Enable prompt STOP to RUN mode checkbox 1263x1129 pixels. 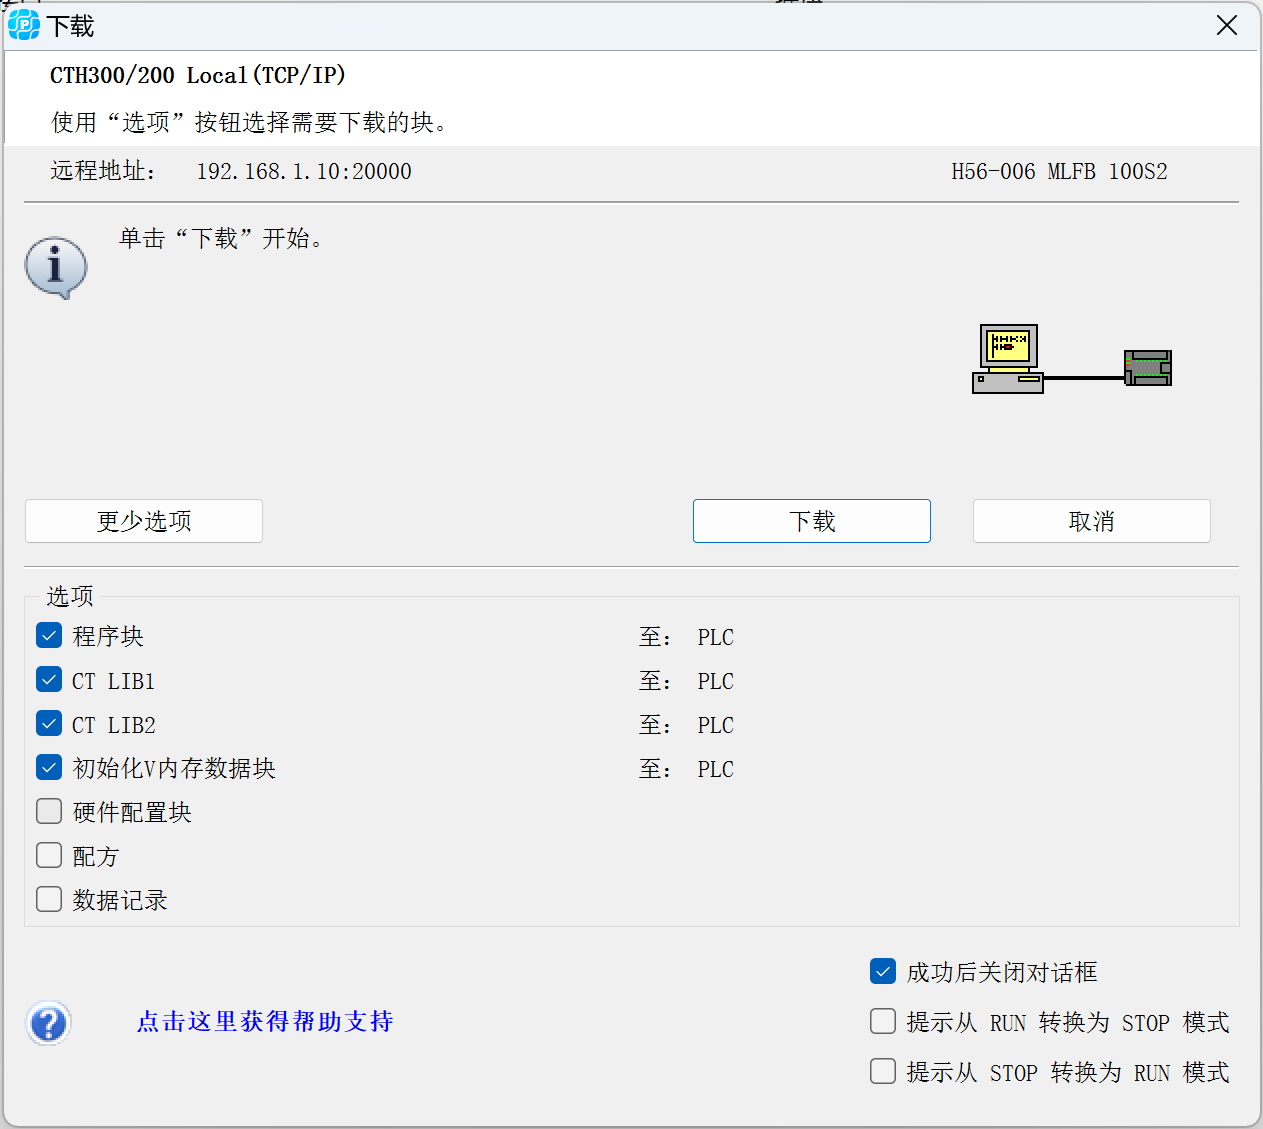[883, 1072]
